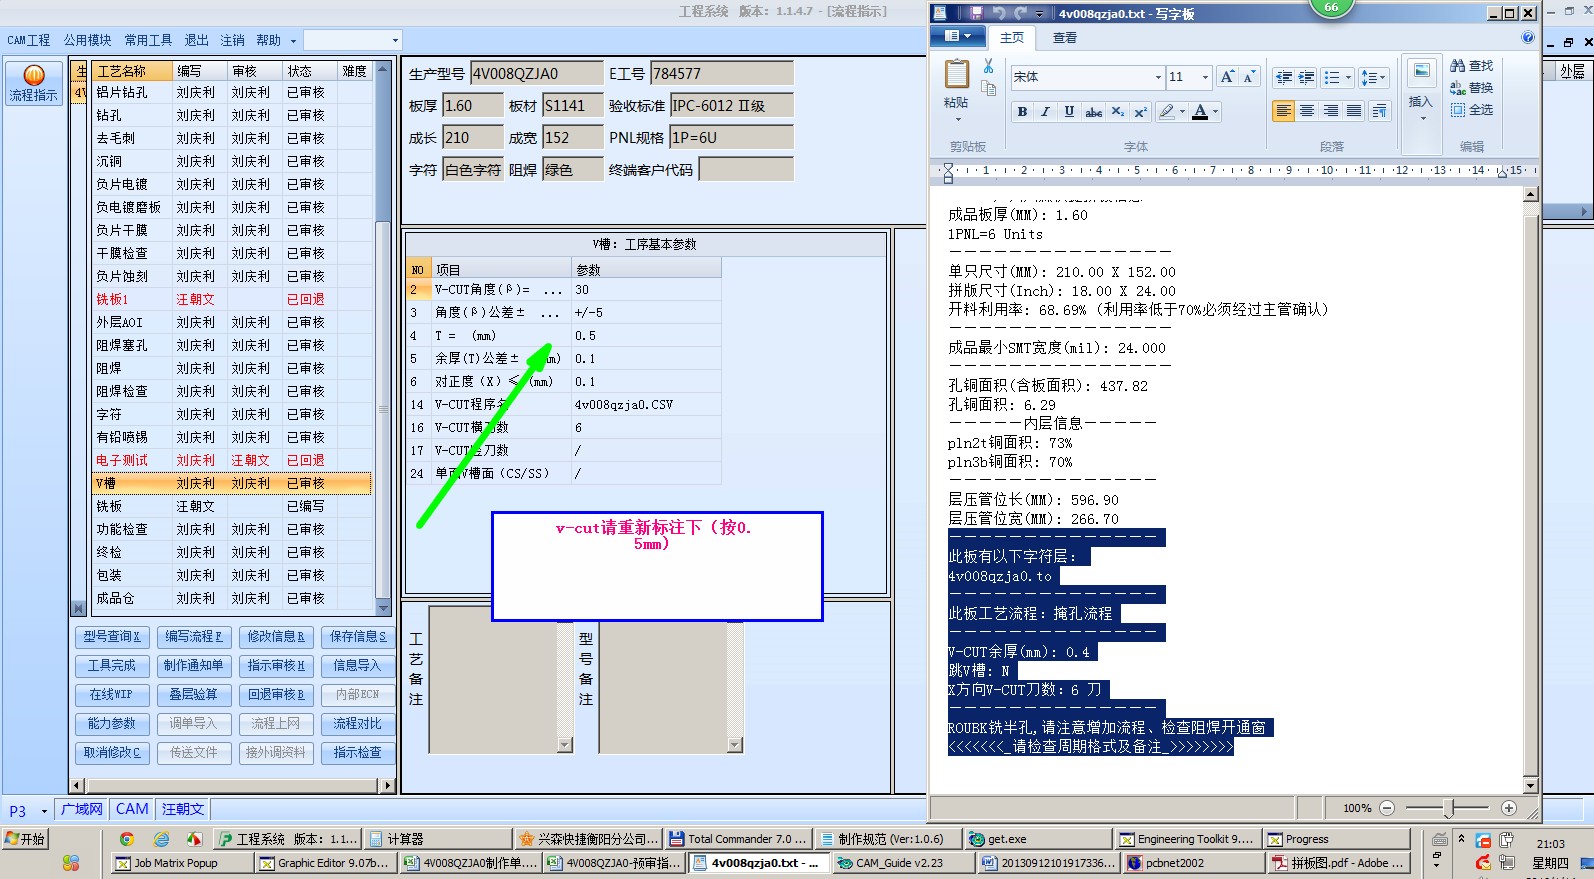Click 生产型号 input field 4V008QZJA0
1594x879 pixels.
point(537,73)
